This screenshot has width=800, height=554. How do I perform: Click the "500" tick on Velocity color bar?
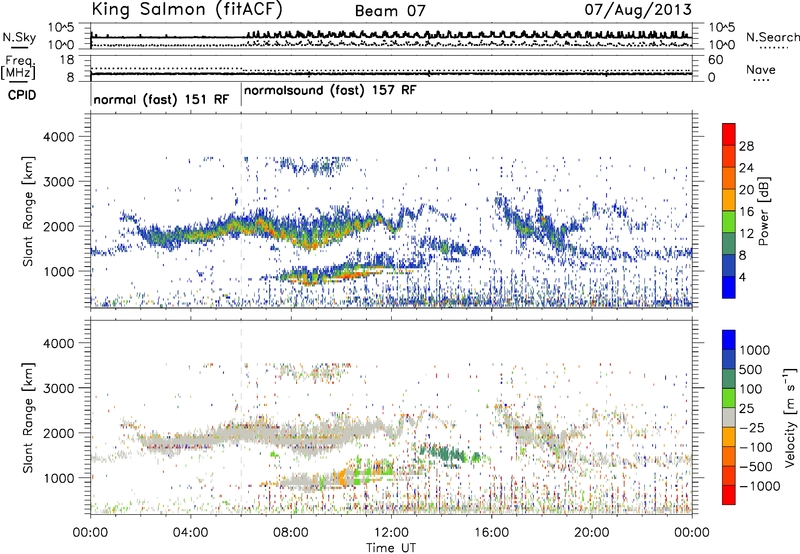751,369
